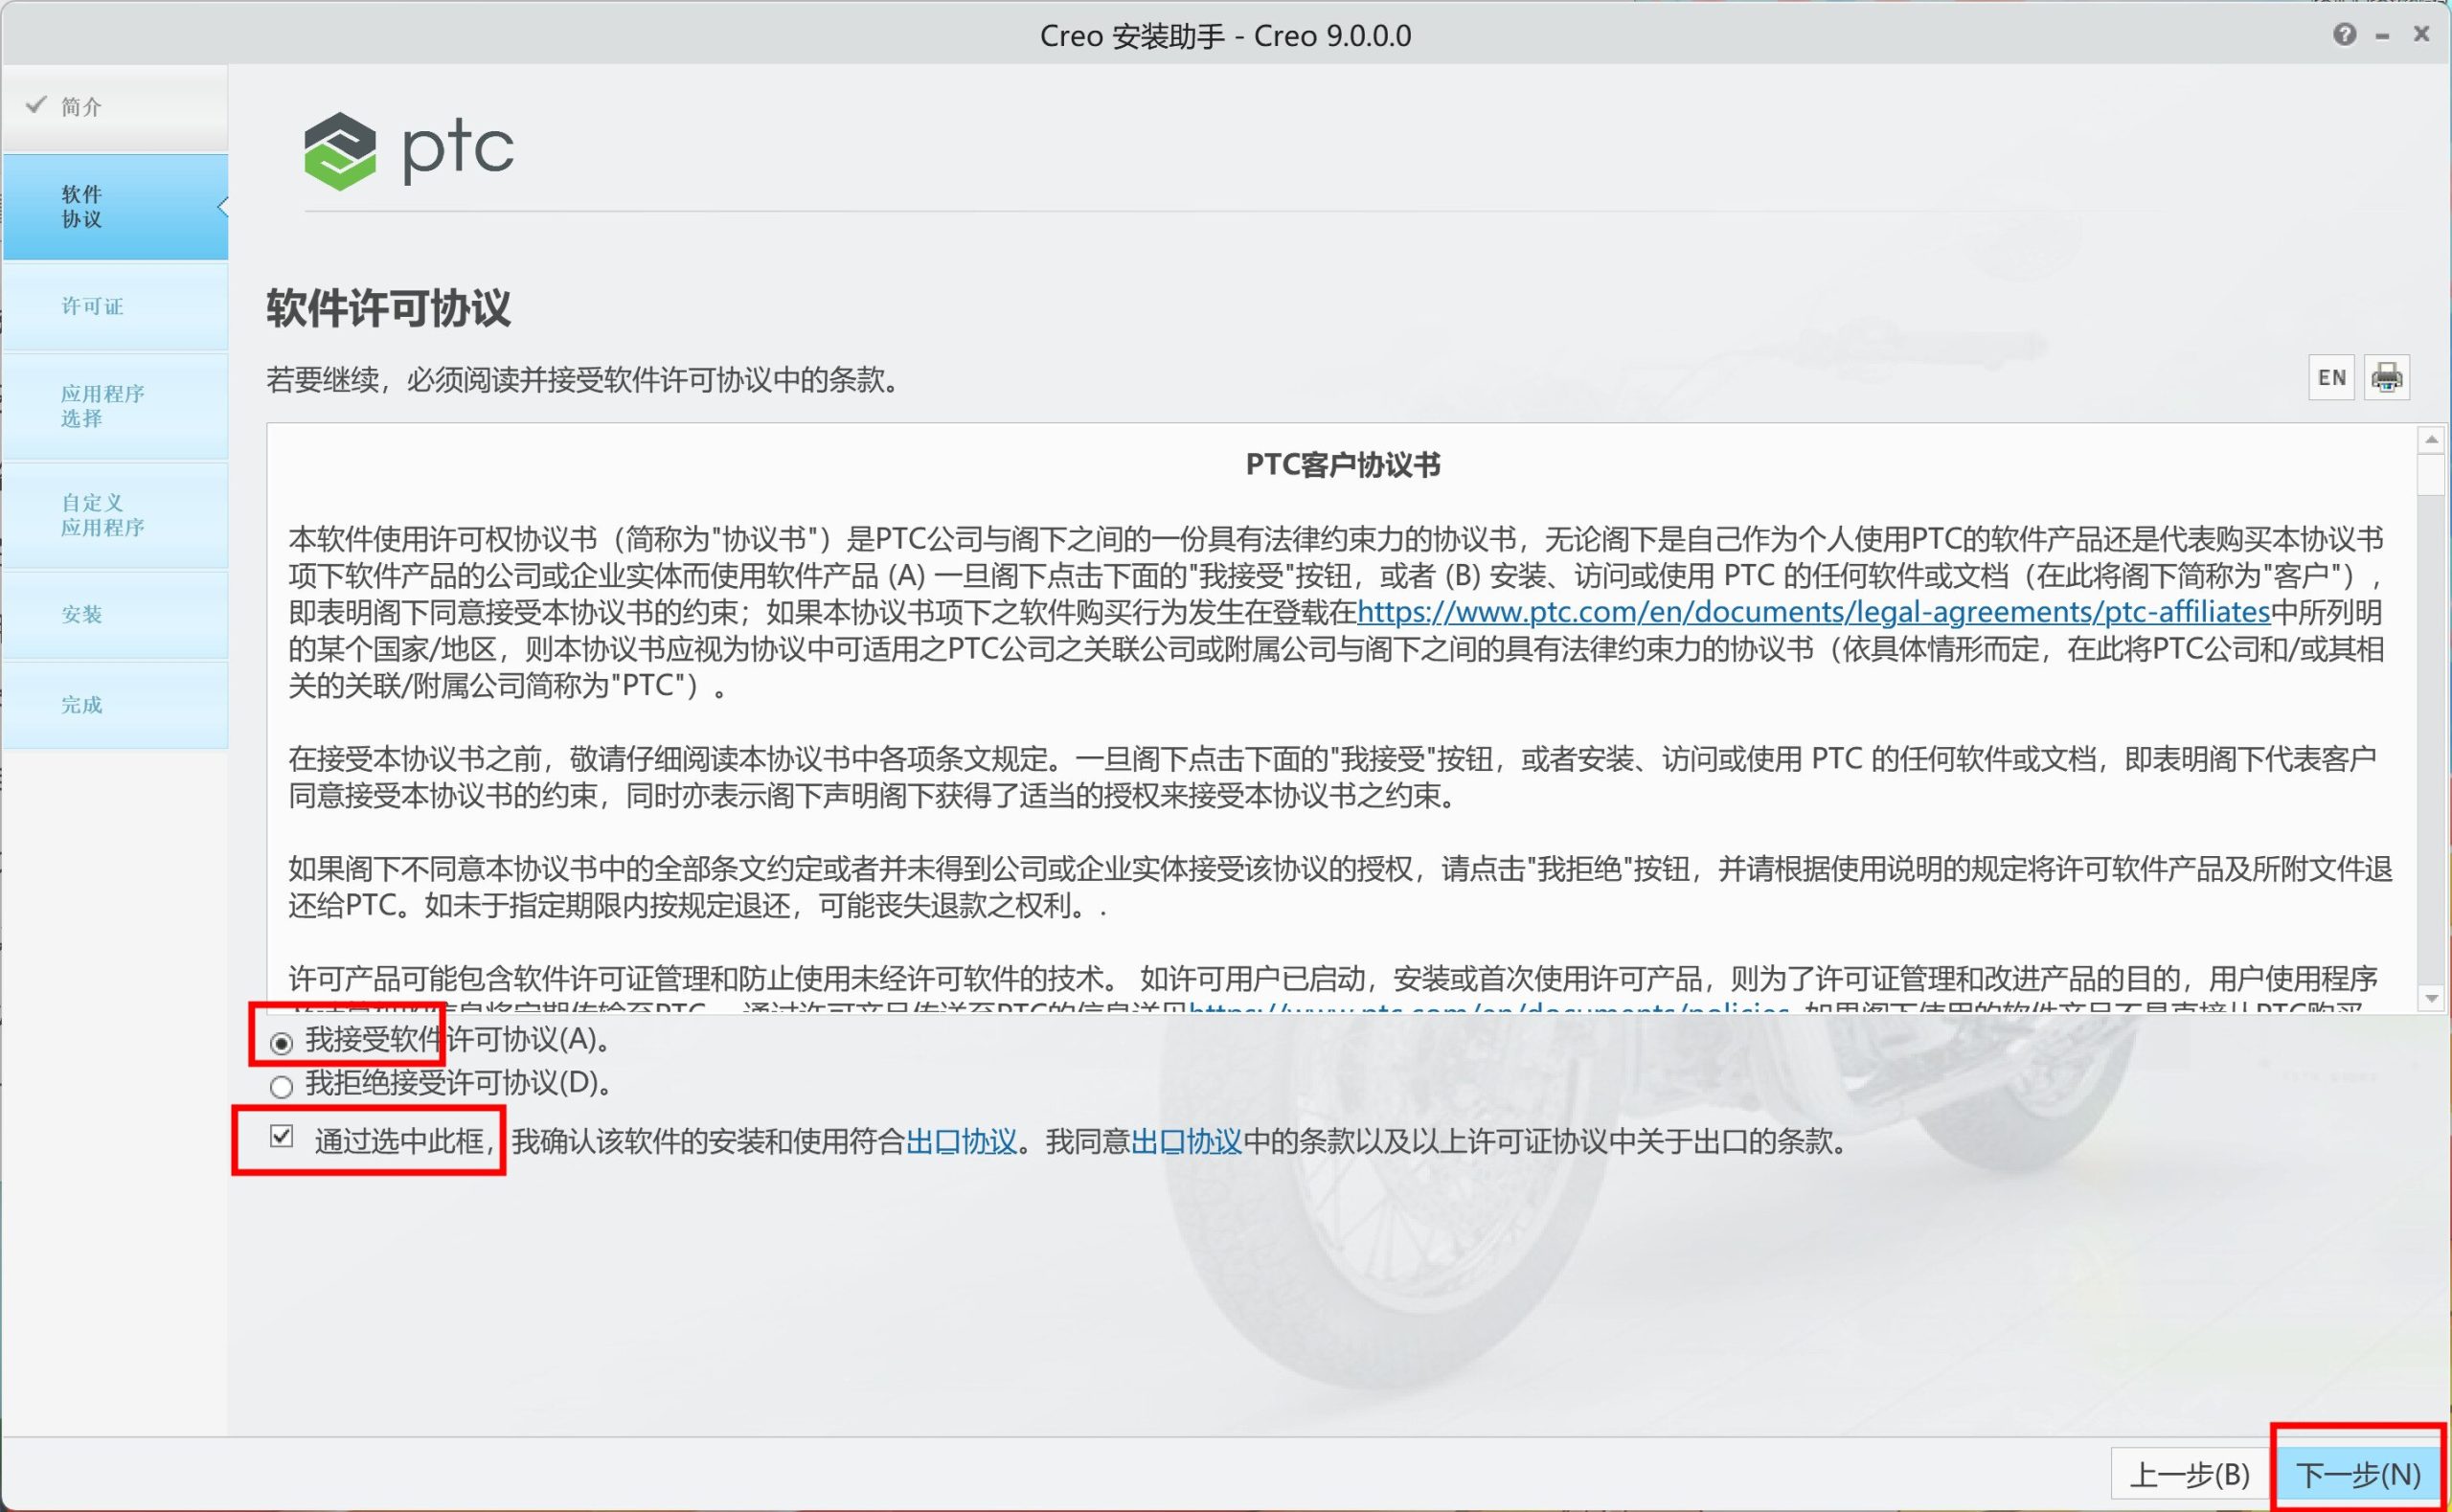This screenshot has width=2452, height=1512.
Task: Open the help question mark icon
Action: [x=2344, y=35]
